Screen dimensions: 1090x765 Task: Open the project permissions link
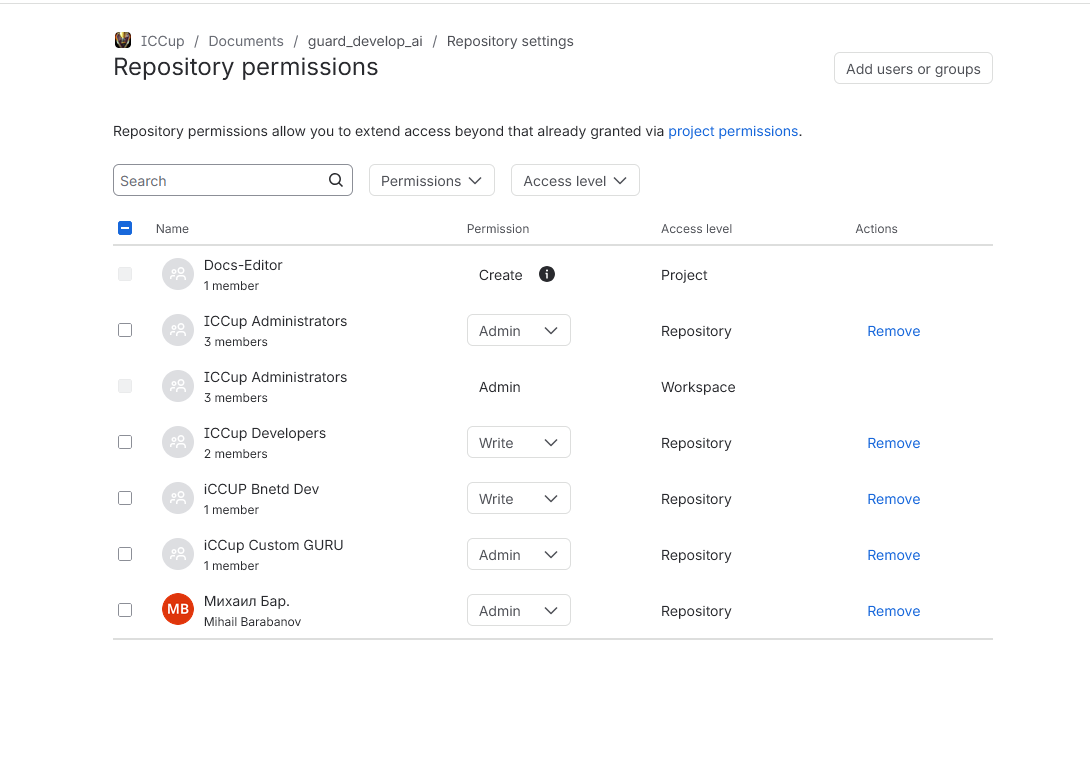(x=733, y=131)
